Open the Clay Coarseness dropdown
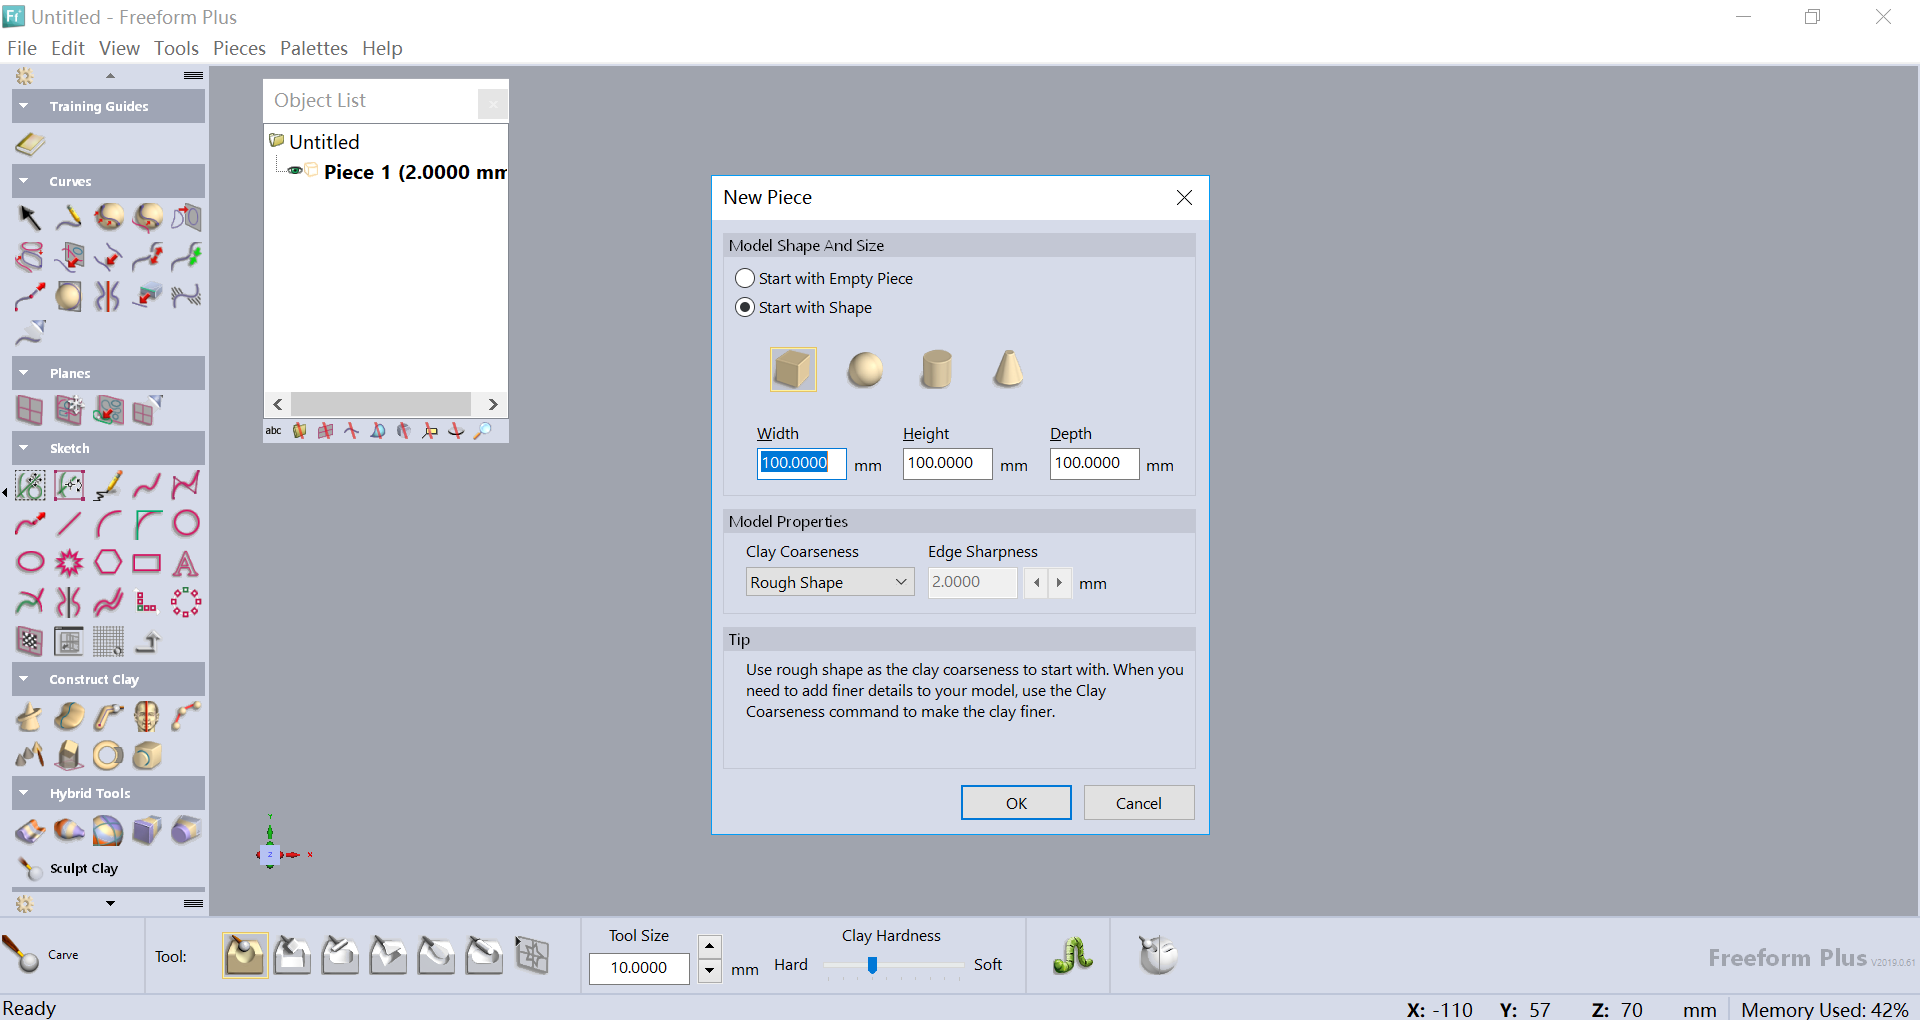Image resolution: width=1920 pixels, height=1020 pixels. pos(830,582)
